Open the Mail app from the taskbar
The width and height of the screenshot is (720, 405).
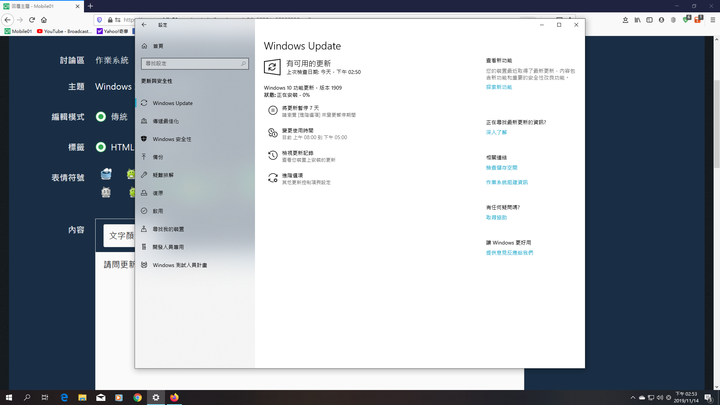tap(101, 398)
